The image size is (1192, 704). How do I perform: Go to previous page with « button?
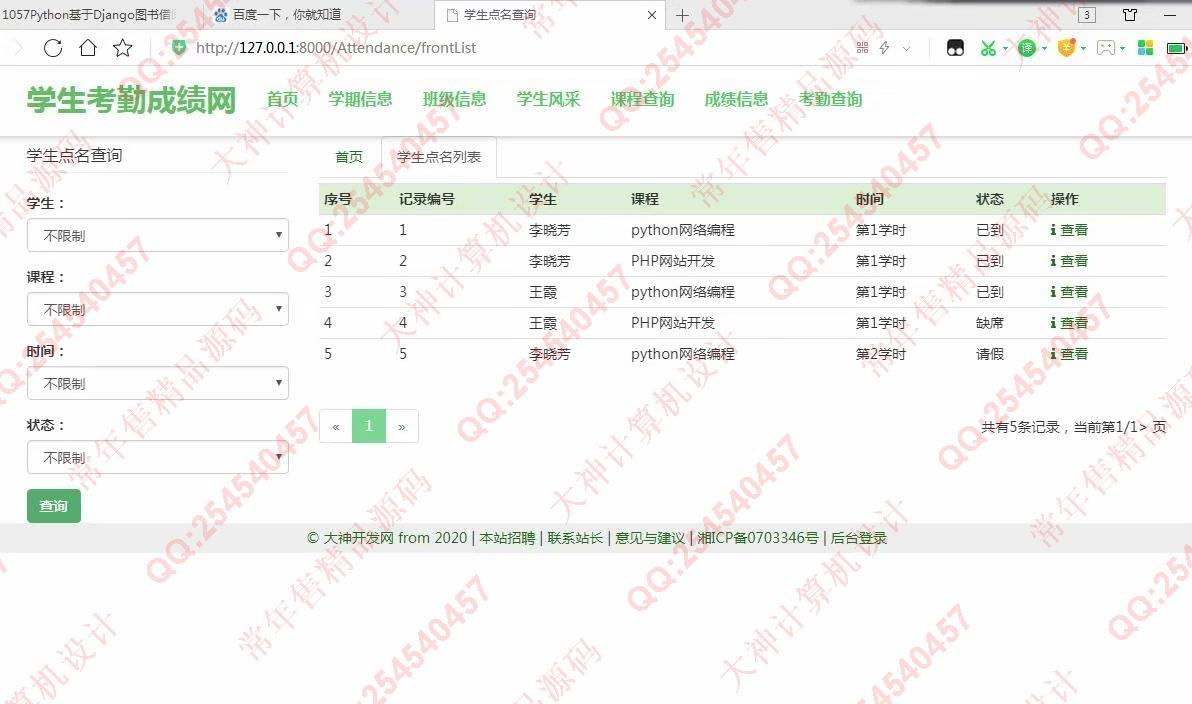[335, 427]
